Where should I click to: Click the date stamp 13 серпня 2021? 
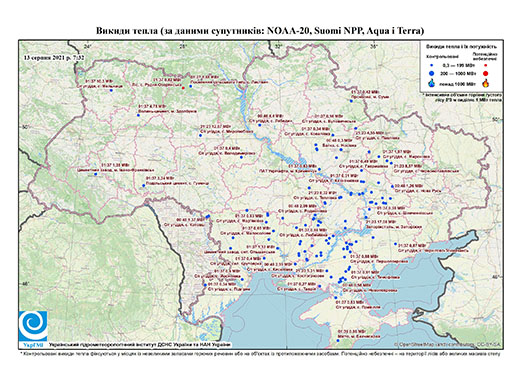pos(54,57)
